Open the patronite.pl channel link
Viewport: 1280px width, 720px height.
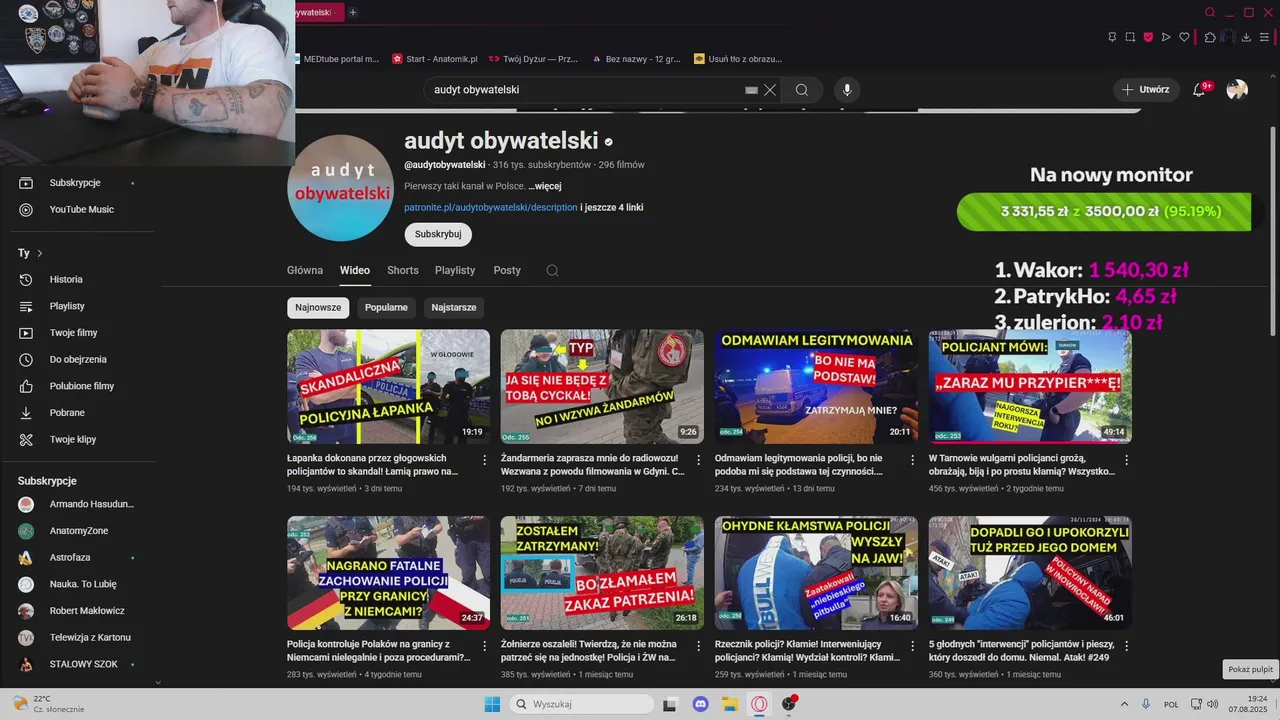(x=491, y=207)
